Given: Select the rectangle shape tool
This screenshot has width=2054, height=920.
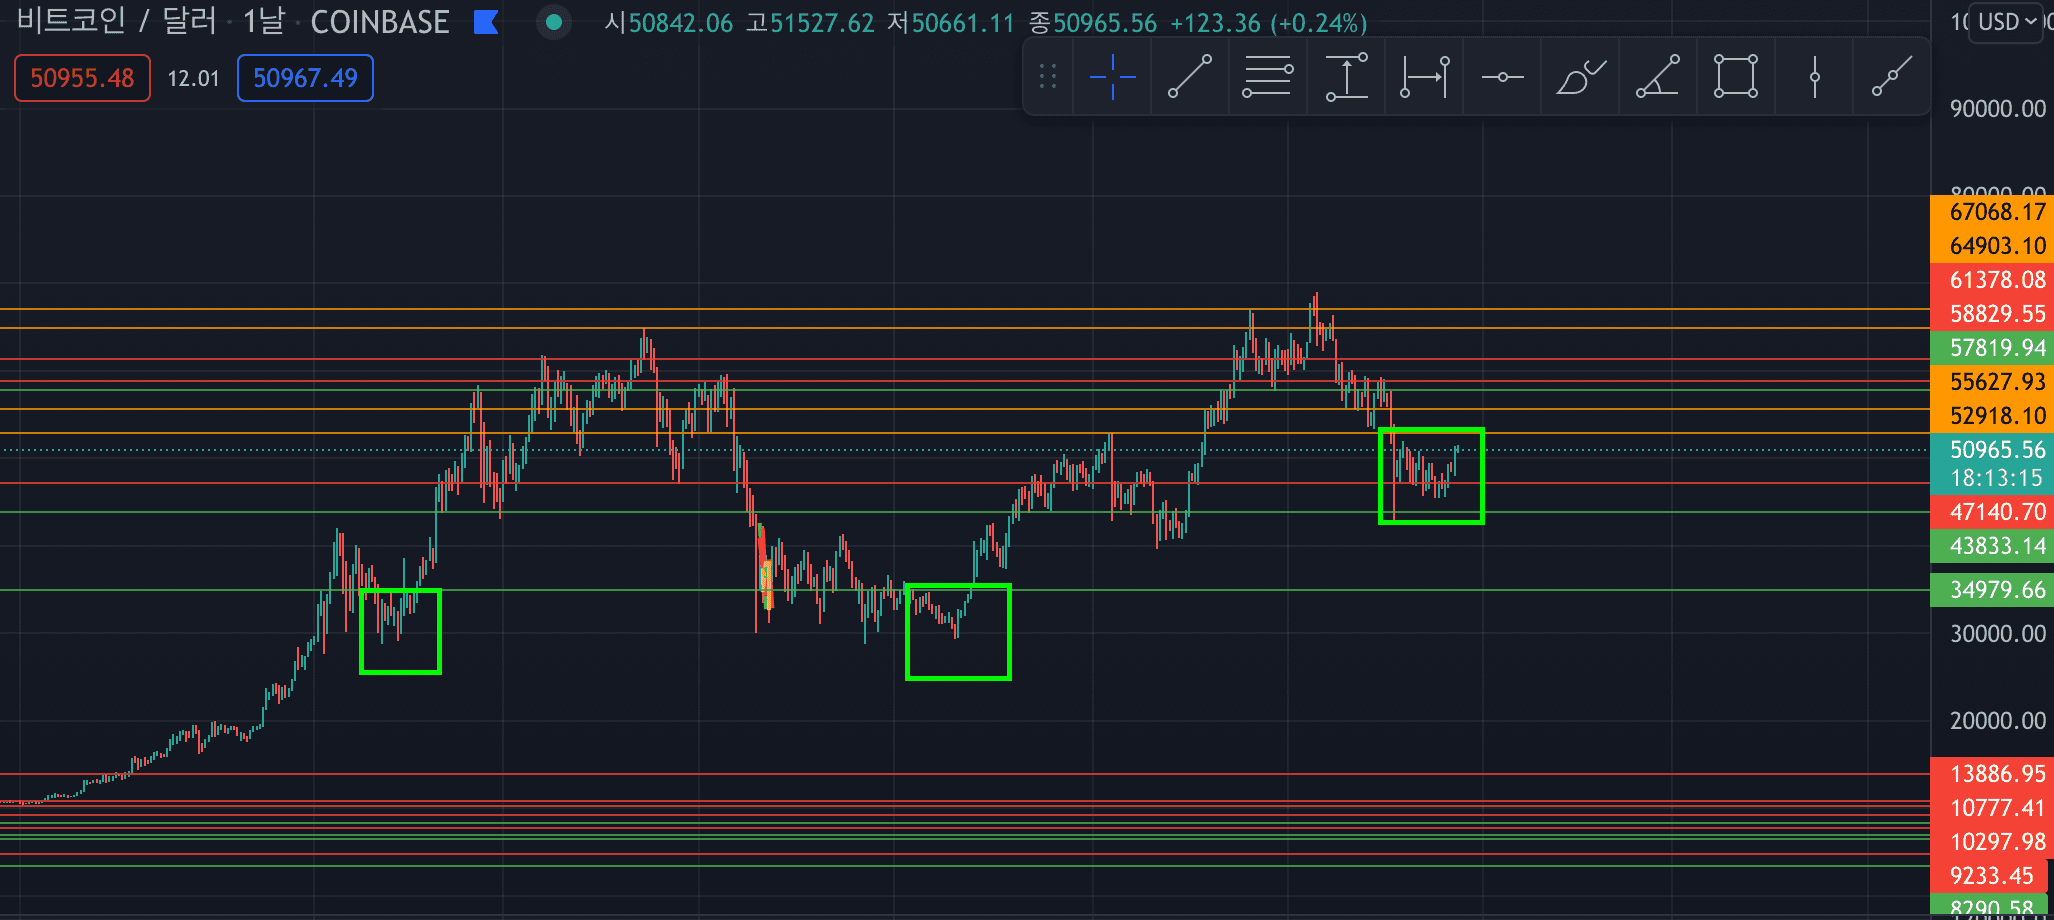Looking at the screenshot, I should (x=1736, y=77).
